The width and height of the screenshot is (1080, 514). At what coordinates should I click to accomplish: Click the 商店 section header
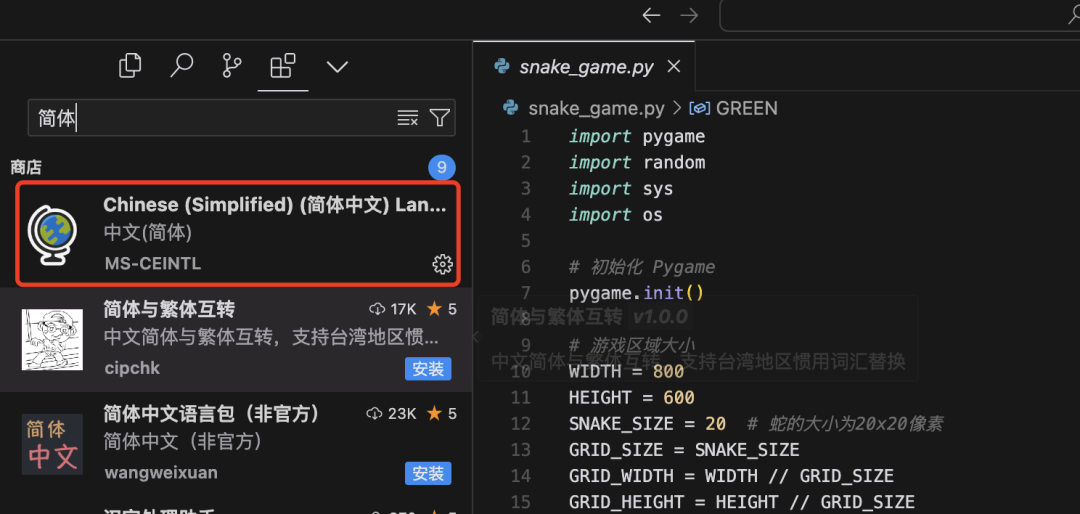coord(26,167)
